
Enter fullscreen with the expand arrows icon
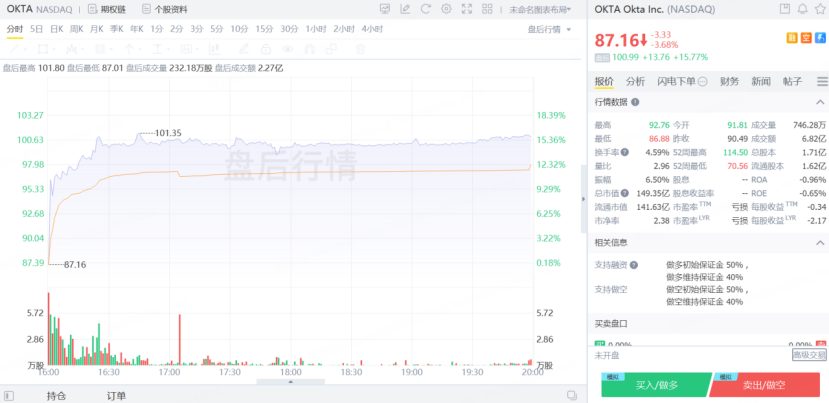(x=467, y=9)
